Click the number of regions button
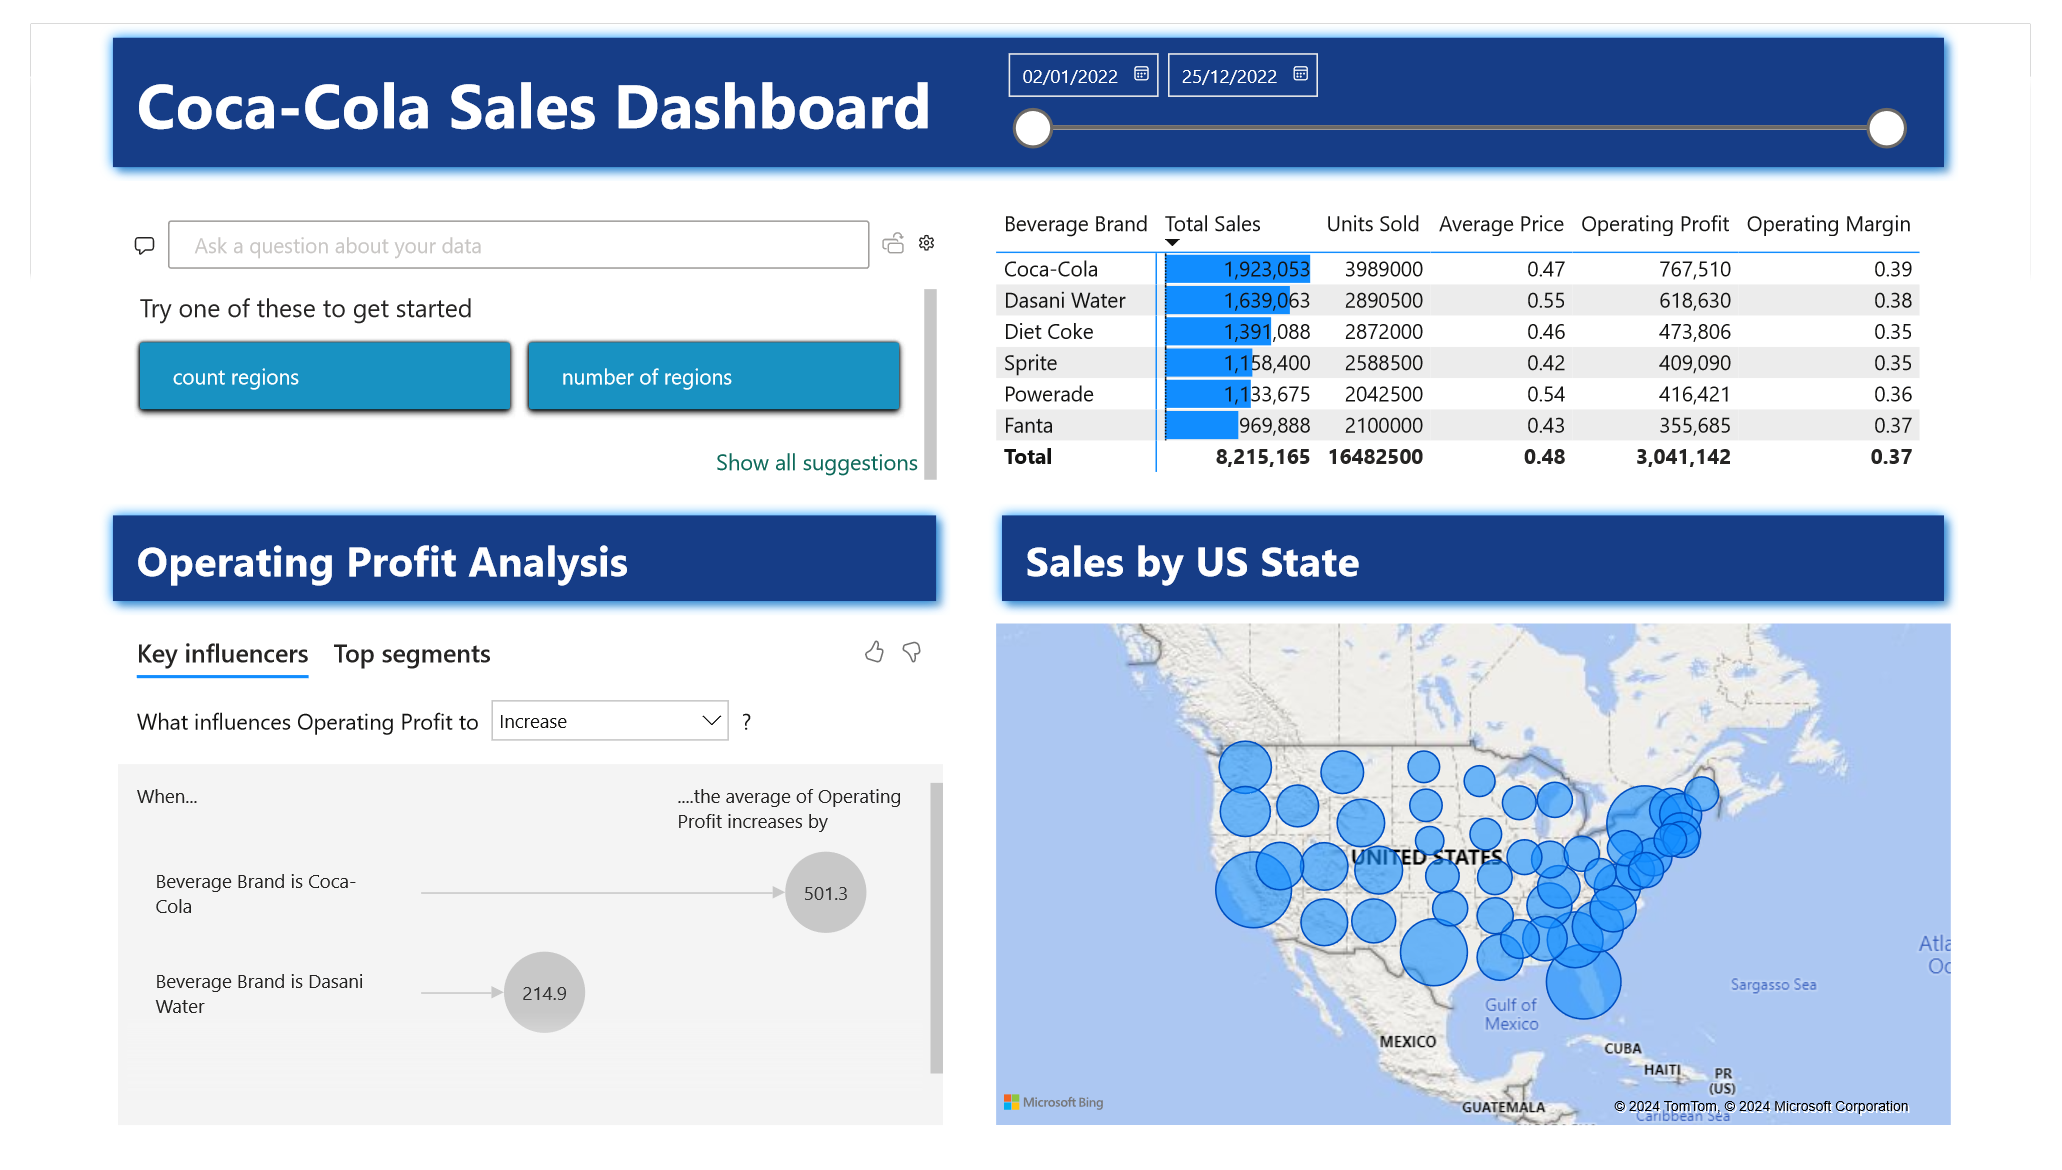The width and height of the screenshot is (2062, 1170). tap(646, 377)
